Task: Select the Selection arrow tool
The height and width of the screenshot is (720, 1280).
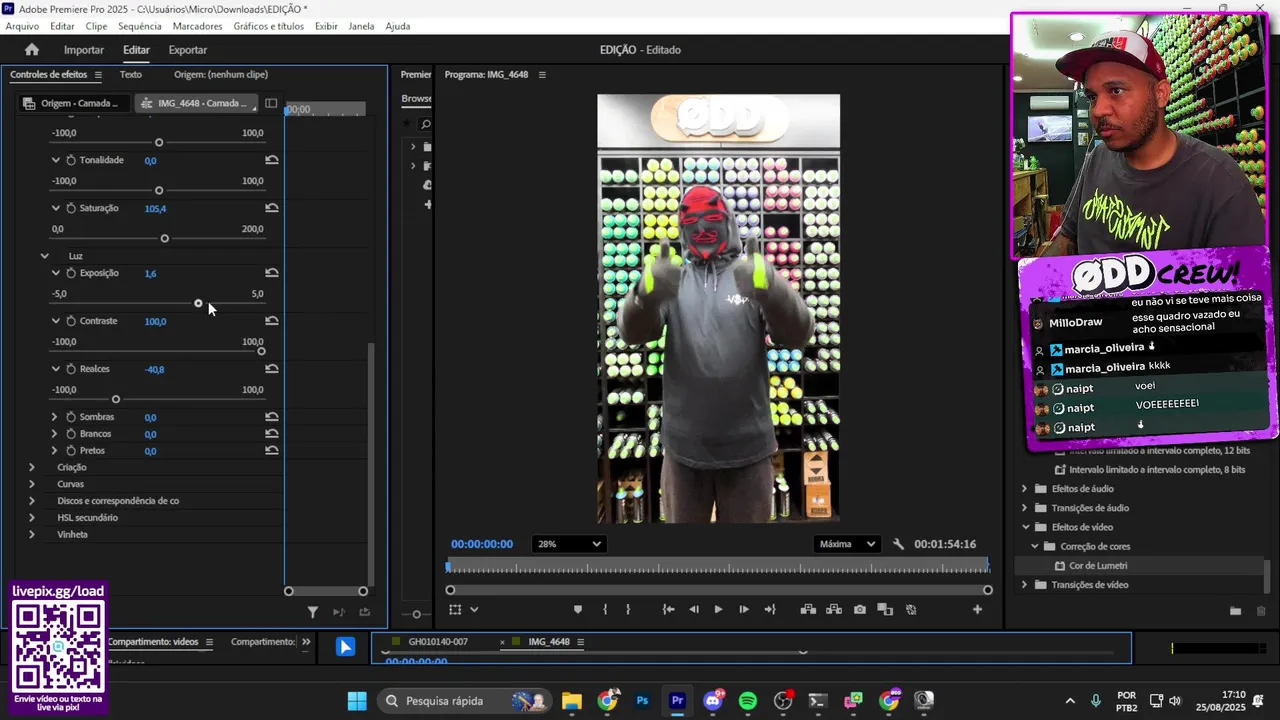Action: tap(345, 647)
